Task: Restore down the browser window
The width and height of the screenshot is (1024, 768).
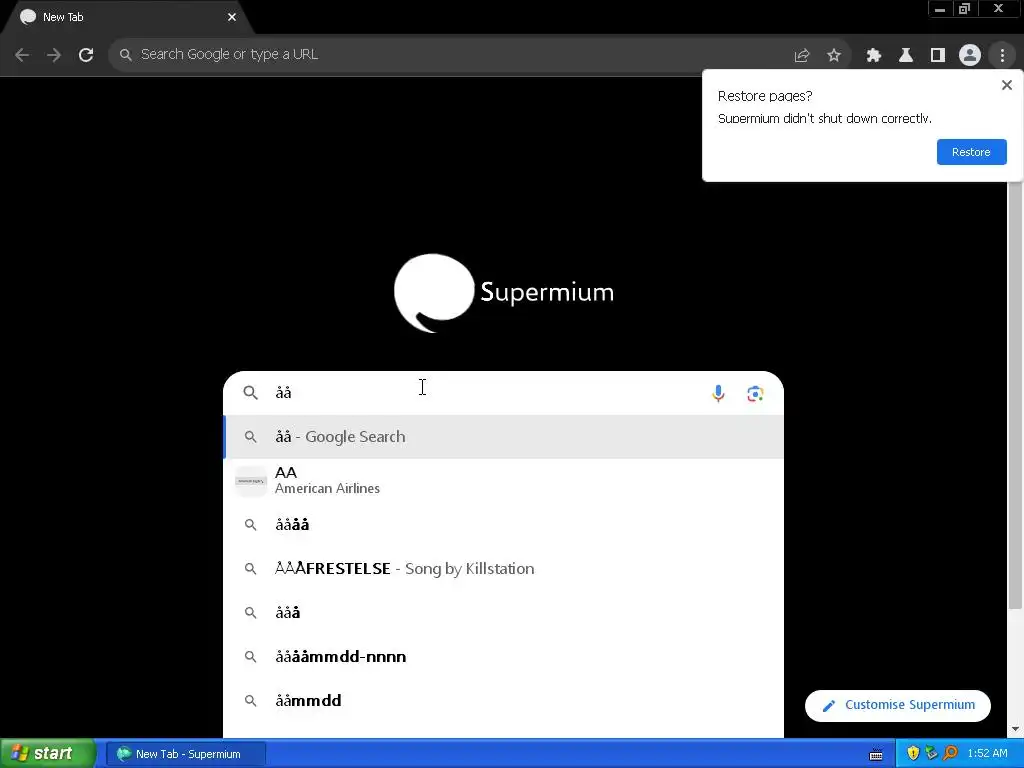Action: (x=964, y=9)
